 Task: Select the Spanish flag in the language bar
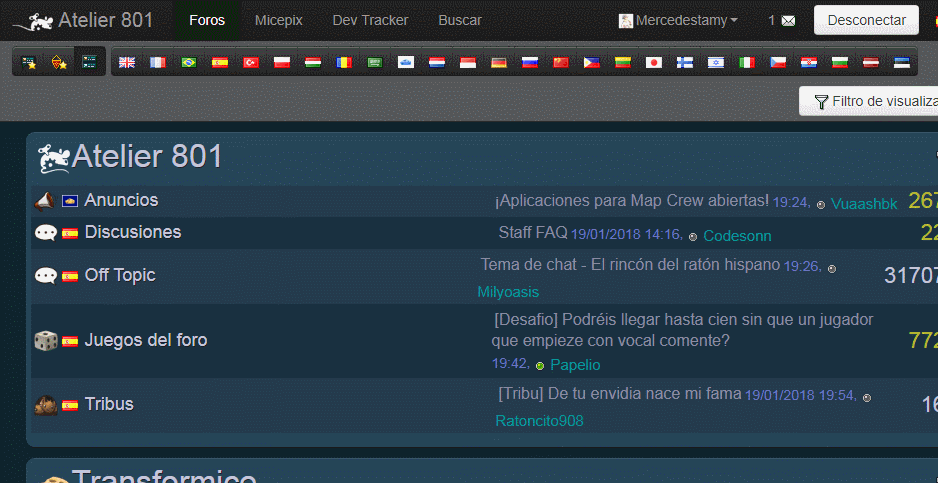coord(220,62)
